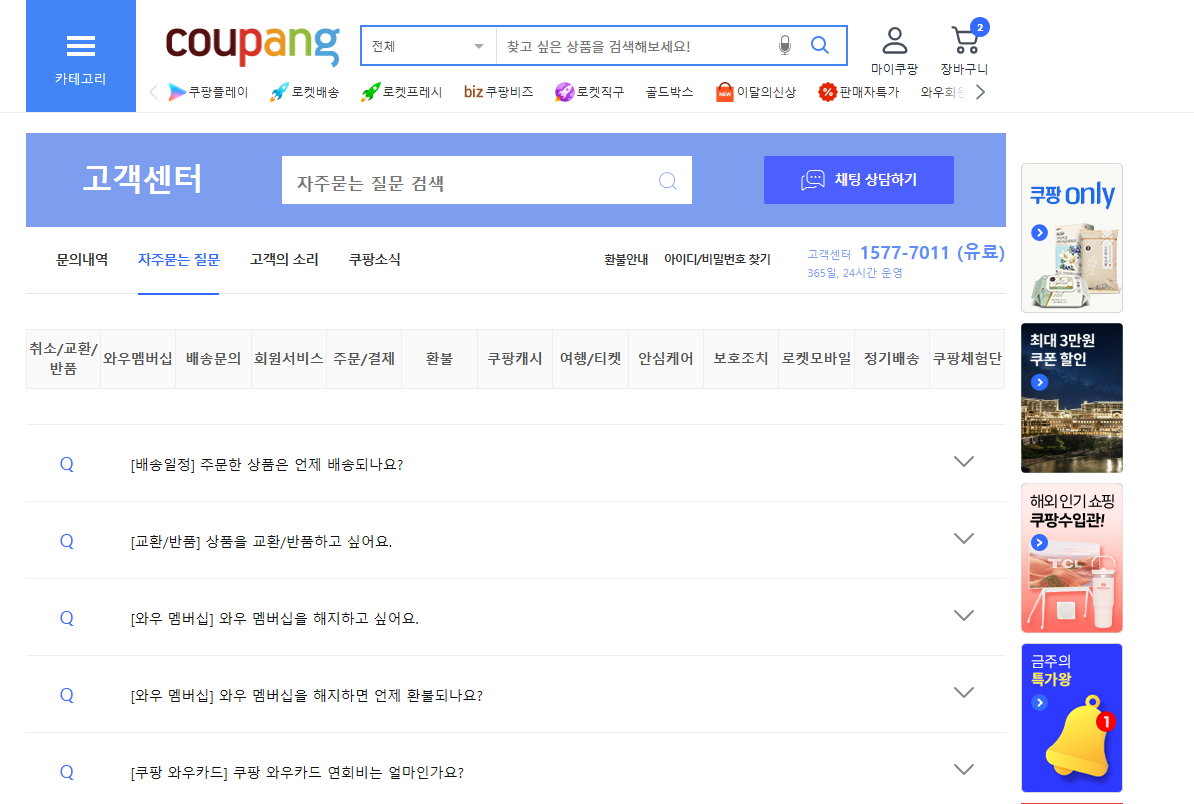Select 안심케어 FAQ category
This screenshot has height=804, width=1194.
click(666, 359)
